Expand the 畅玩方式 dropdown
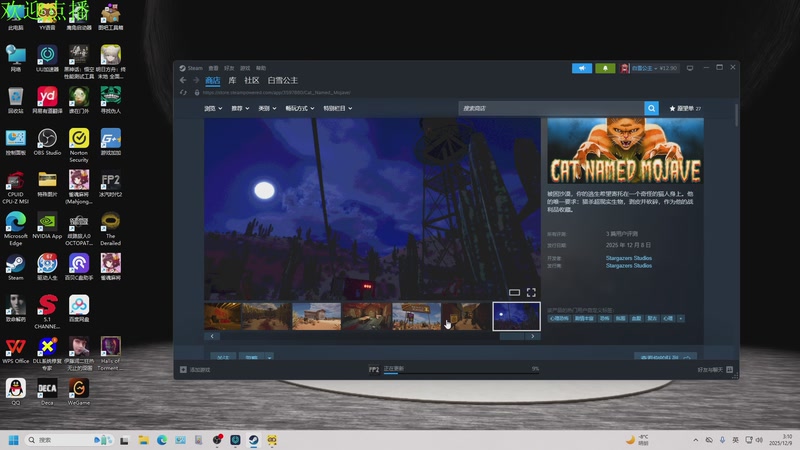Screen dimensions: 800x450 [300, 108]
